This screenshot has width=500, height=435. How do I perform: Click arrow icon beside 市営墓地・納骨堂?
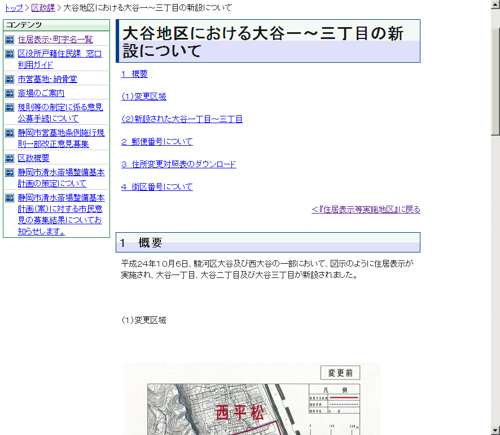click(x=10, y=79)
